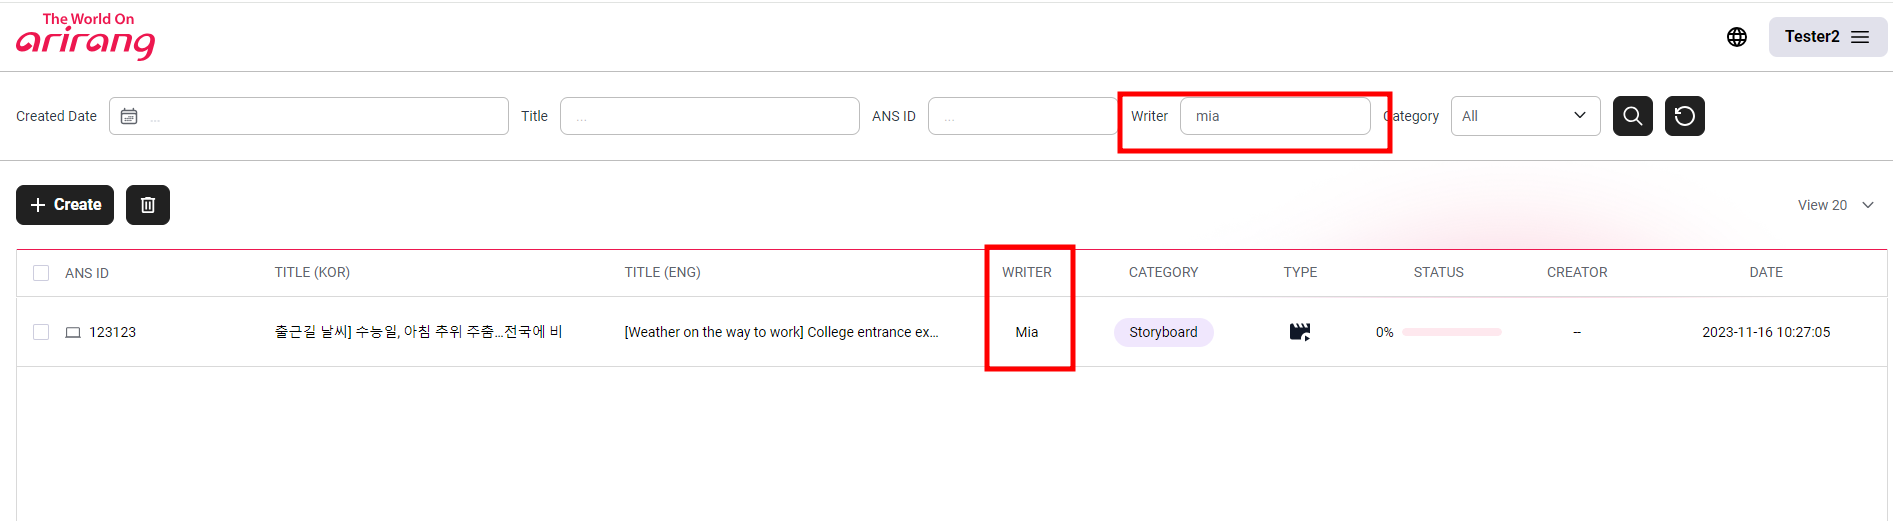The height and width of the screenshot is (521, 1893).
Task: Open the View 20 page size dropdown
Action: (1835, 205)
